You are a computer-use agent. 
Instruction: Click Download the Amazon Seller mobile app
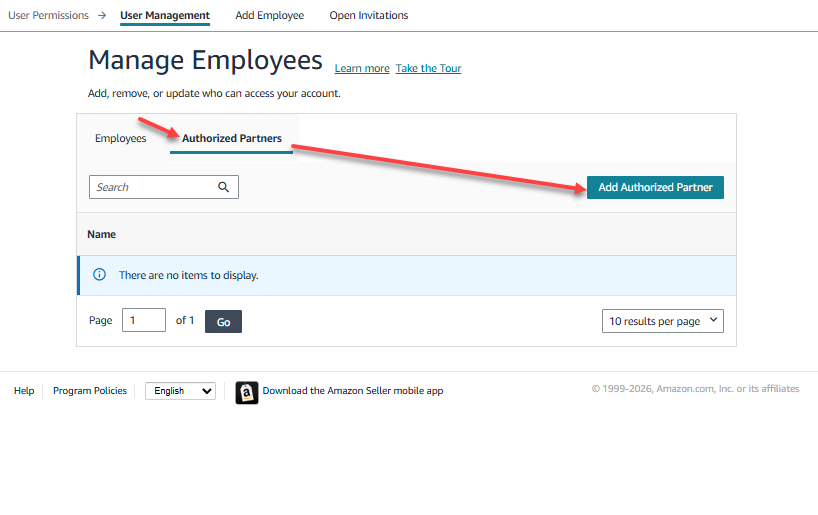353,391
